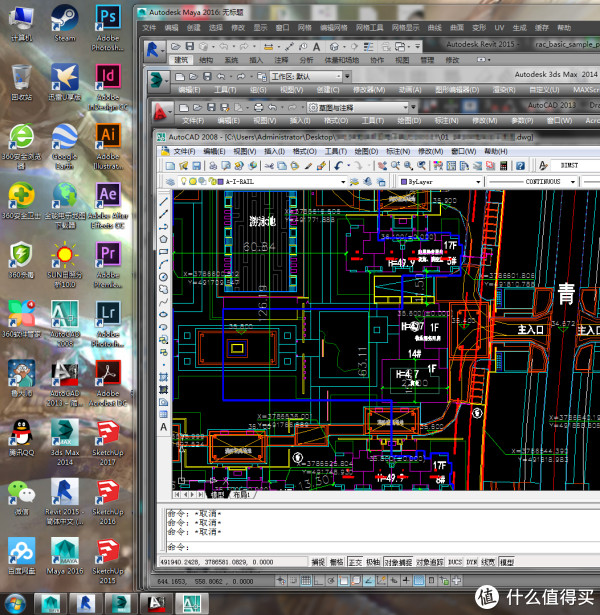Click the Match Properties brush icon in AutoCAD 2008

[x=321, y=166]
